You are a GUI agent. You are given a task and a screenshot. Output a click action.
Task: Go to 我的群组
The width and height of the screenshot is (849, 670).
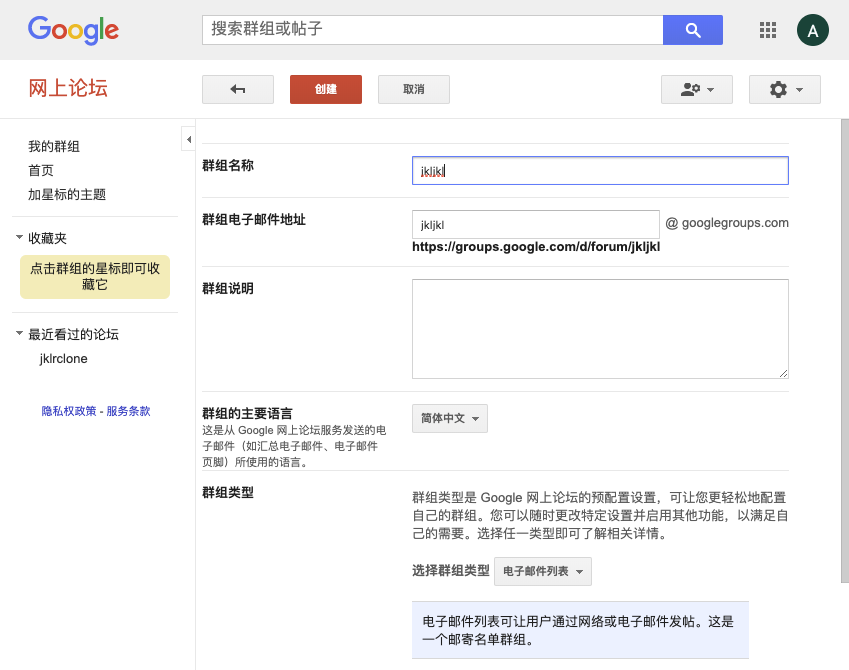click(x=54, y=147)
